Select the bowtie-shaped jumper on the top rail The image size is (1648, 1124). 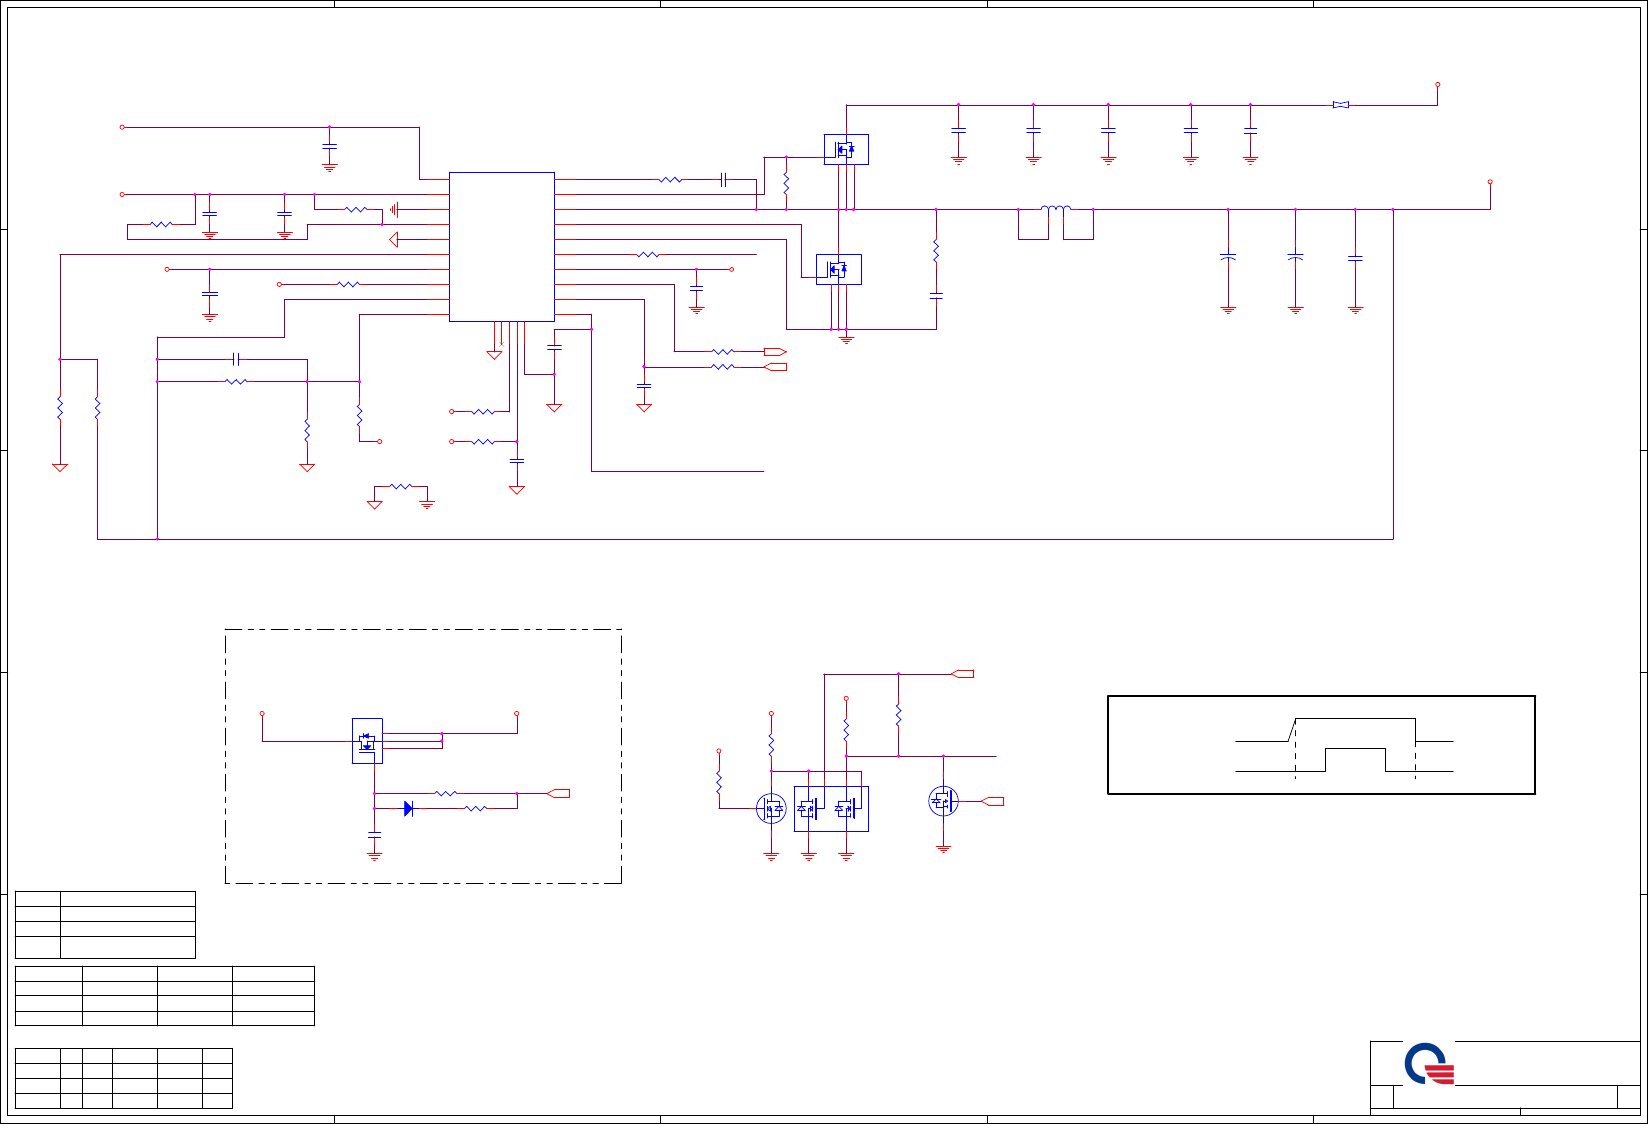pos(1341,105)
